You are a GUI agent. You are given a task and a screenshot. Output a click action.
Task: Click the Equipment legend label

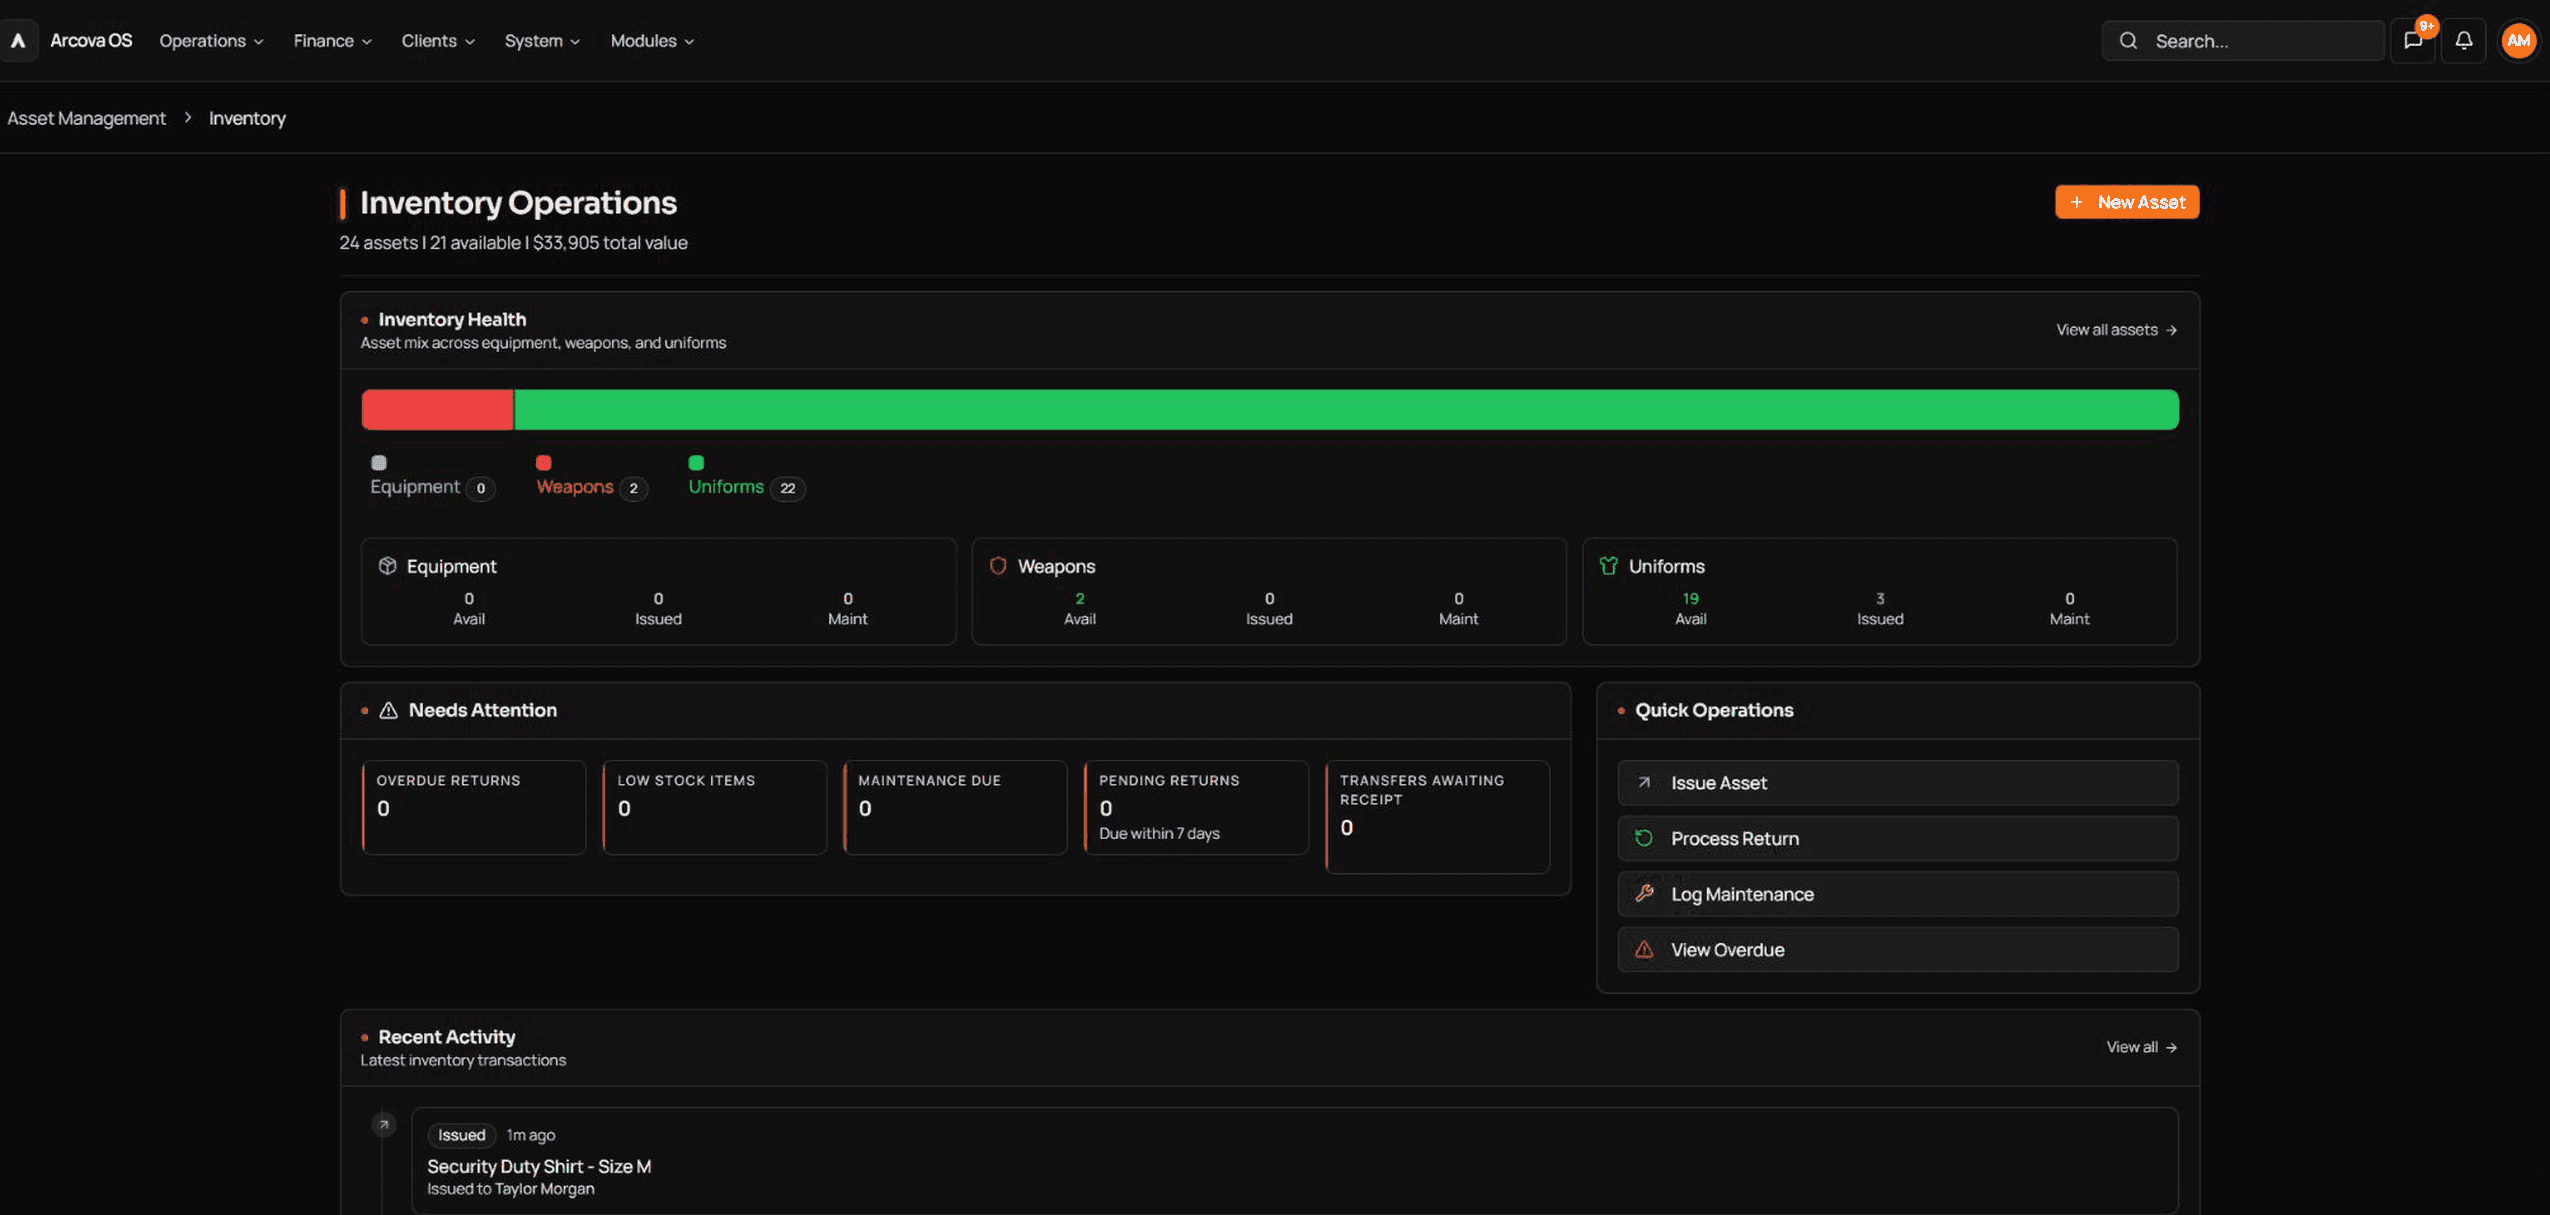(415, 487)
